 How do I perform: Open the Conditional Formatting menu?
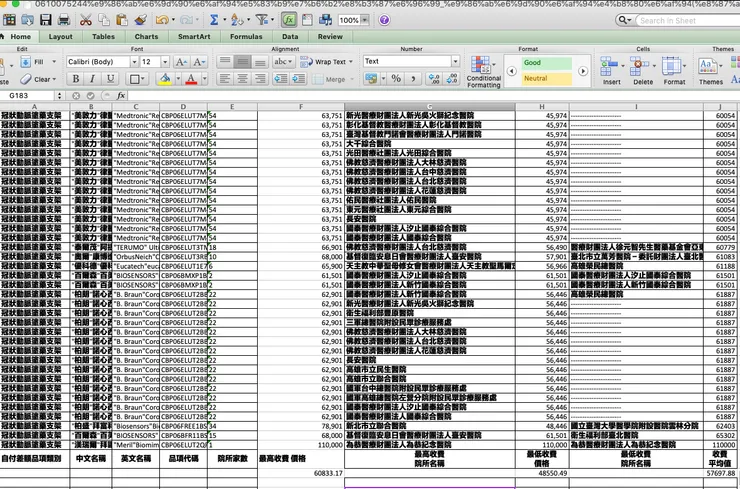coord(483,71)
